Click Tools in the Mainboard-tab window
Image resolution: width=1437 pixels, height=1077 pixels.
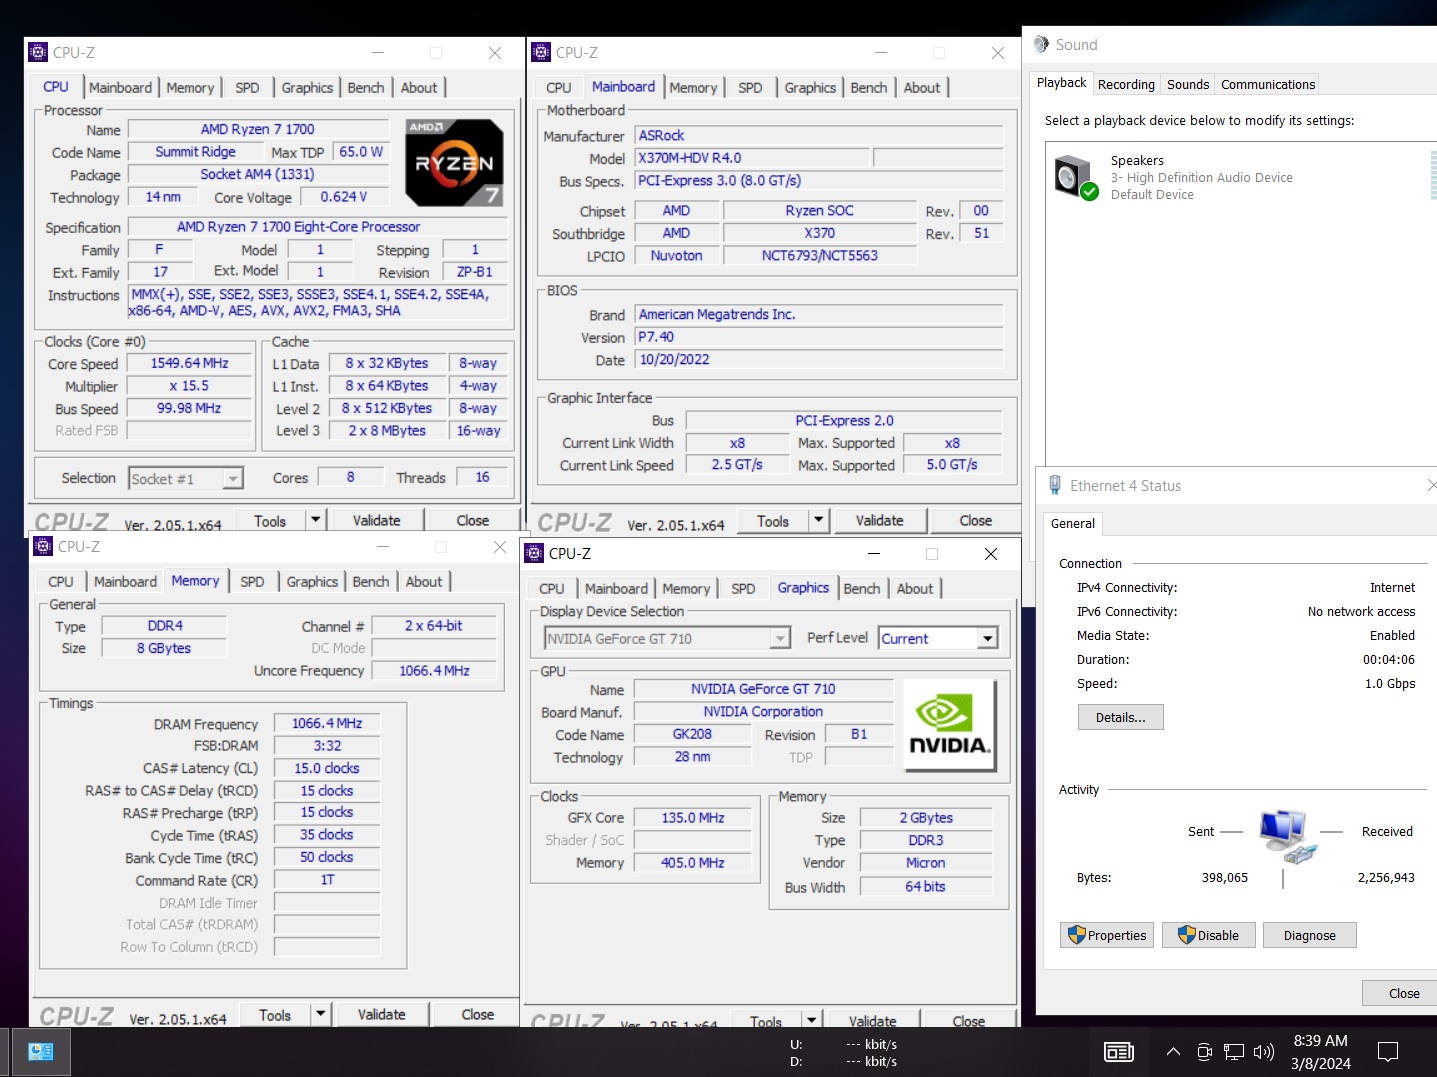(x=773, y=520)
